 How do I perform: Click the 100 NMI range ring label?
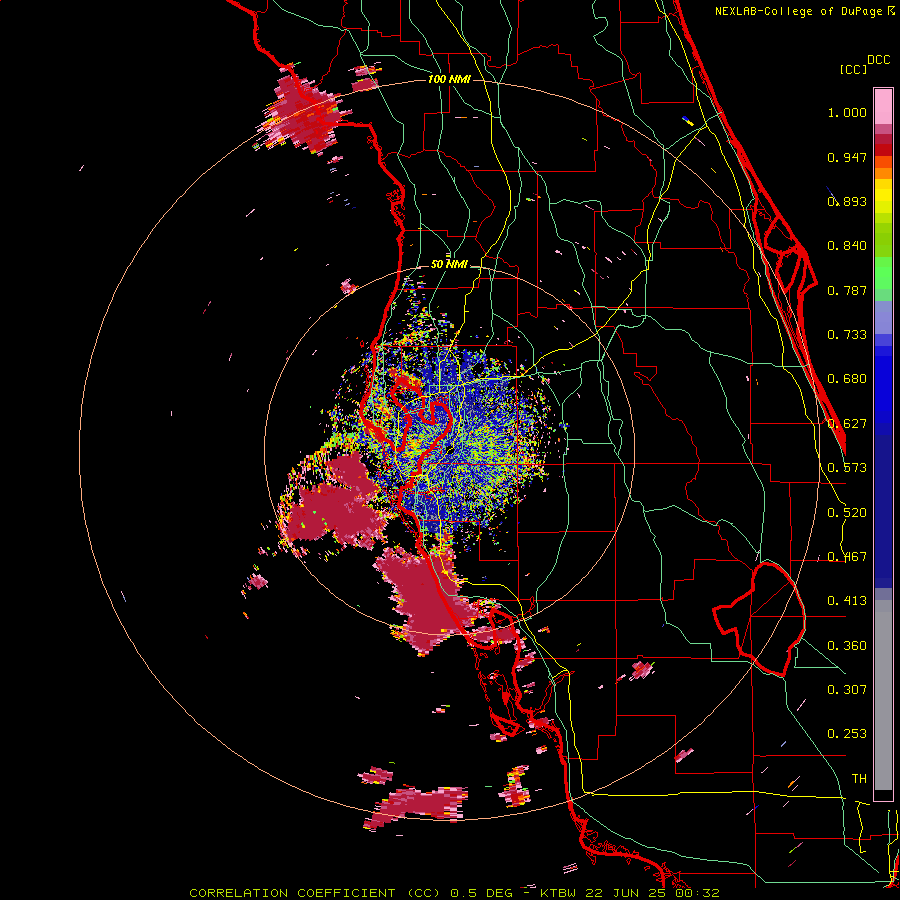coord(449,79)
